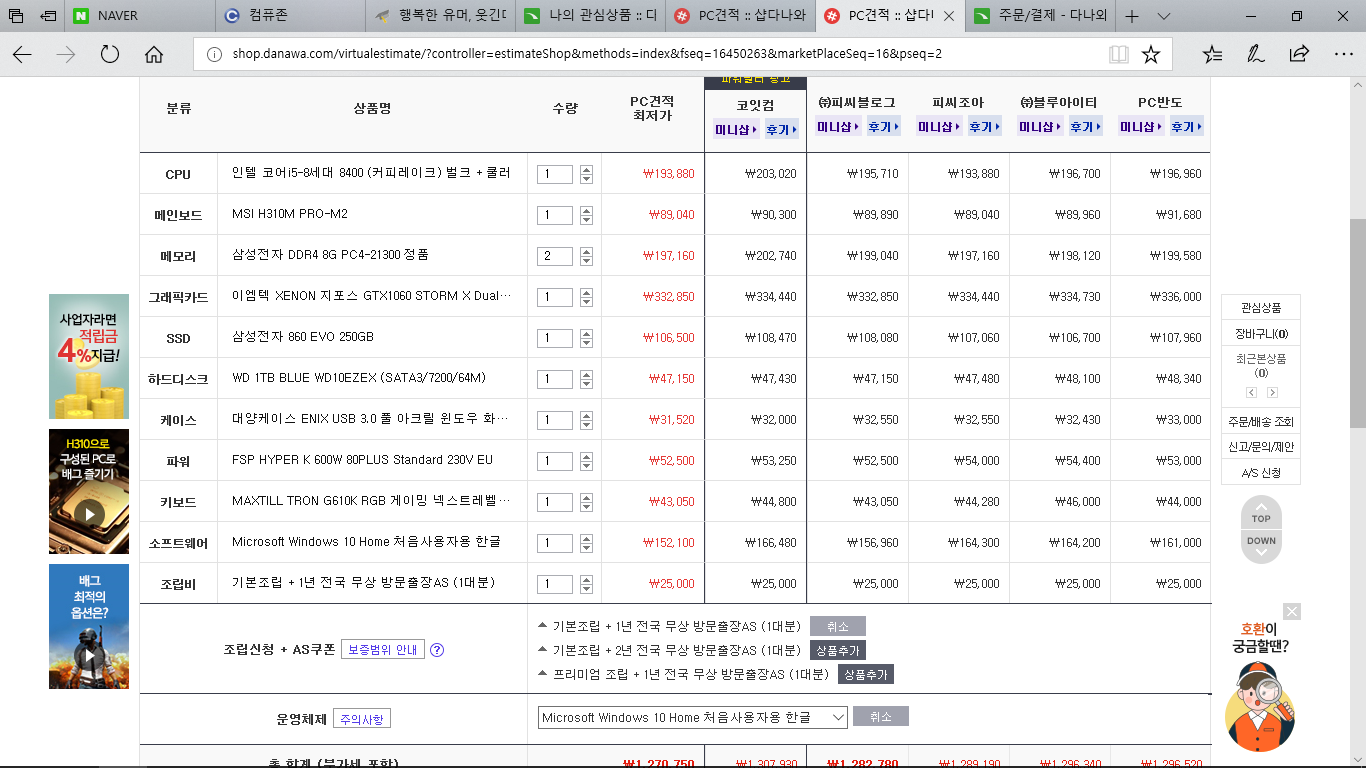Open the browser home page
This screenshot has width=1366, height=768.
coord(154,54)
